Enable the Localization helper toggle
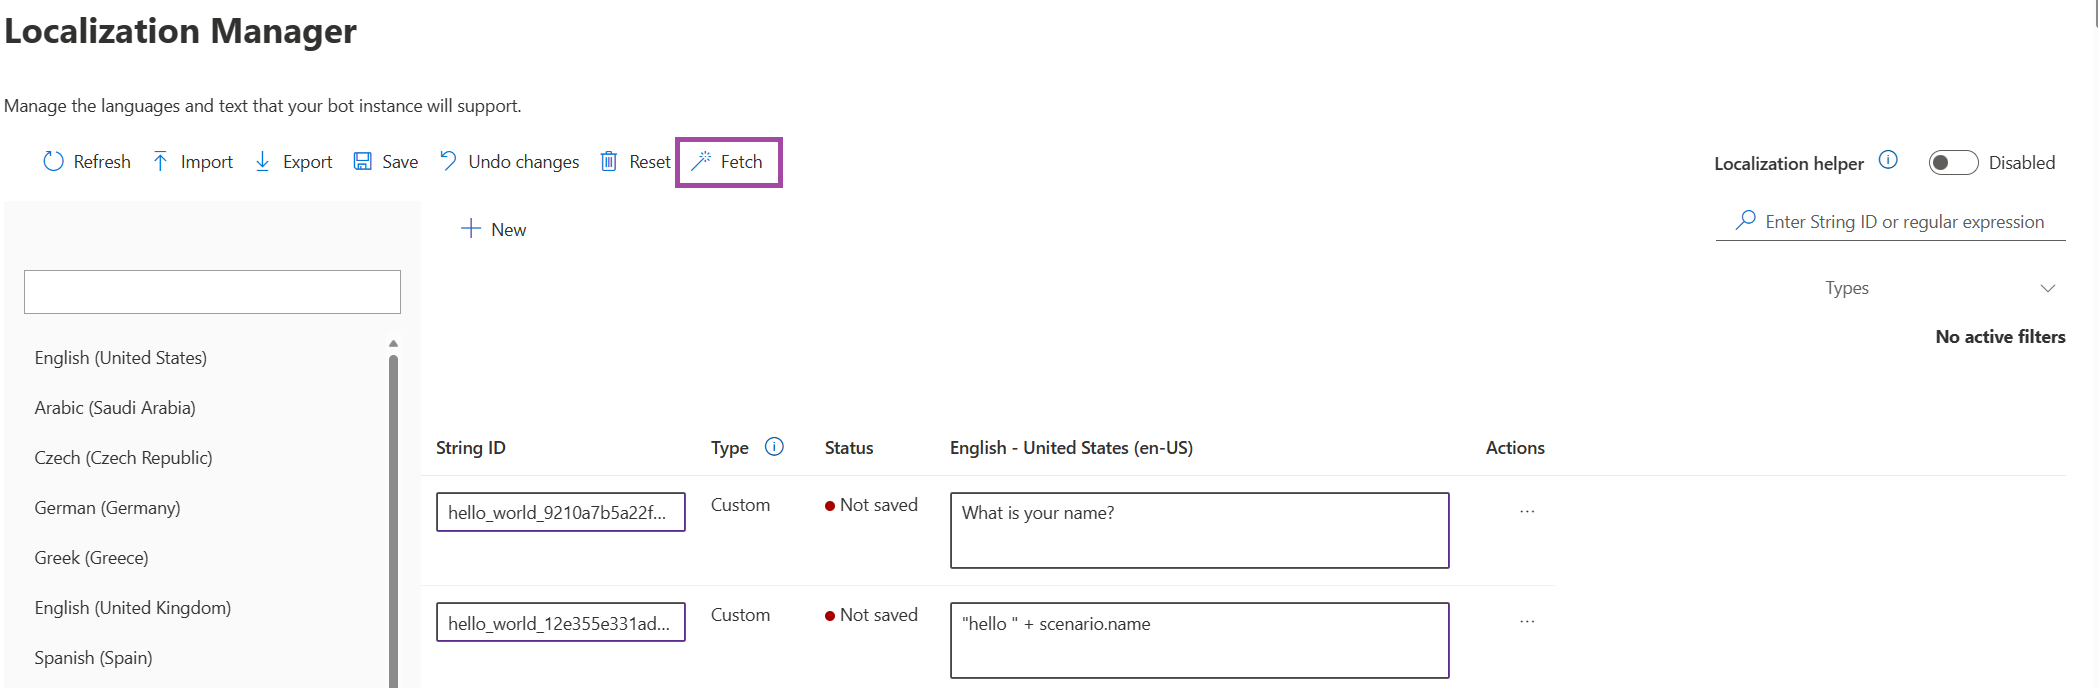Screen dimensions: 2098x688 click(x=1952, y=163)
